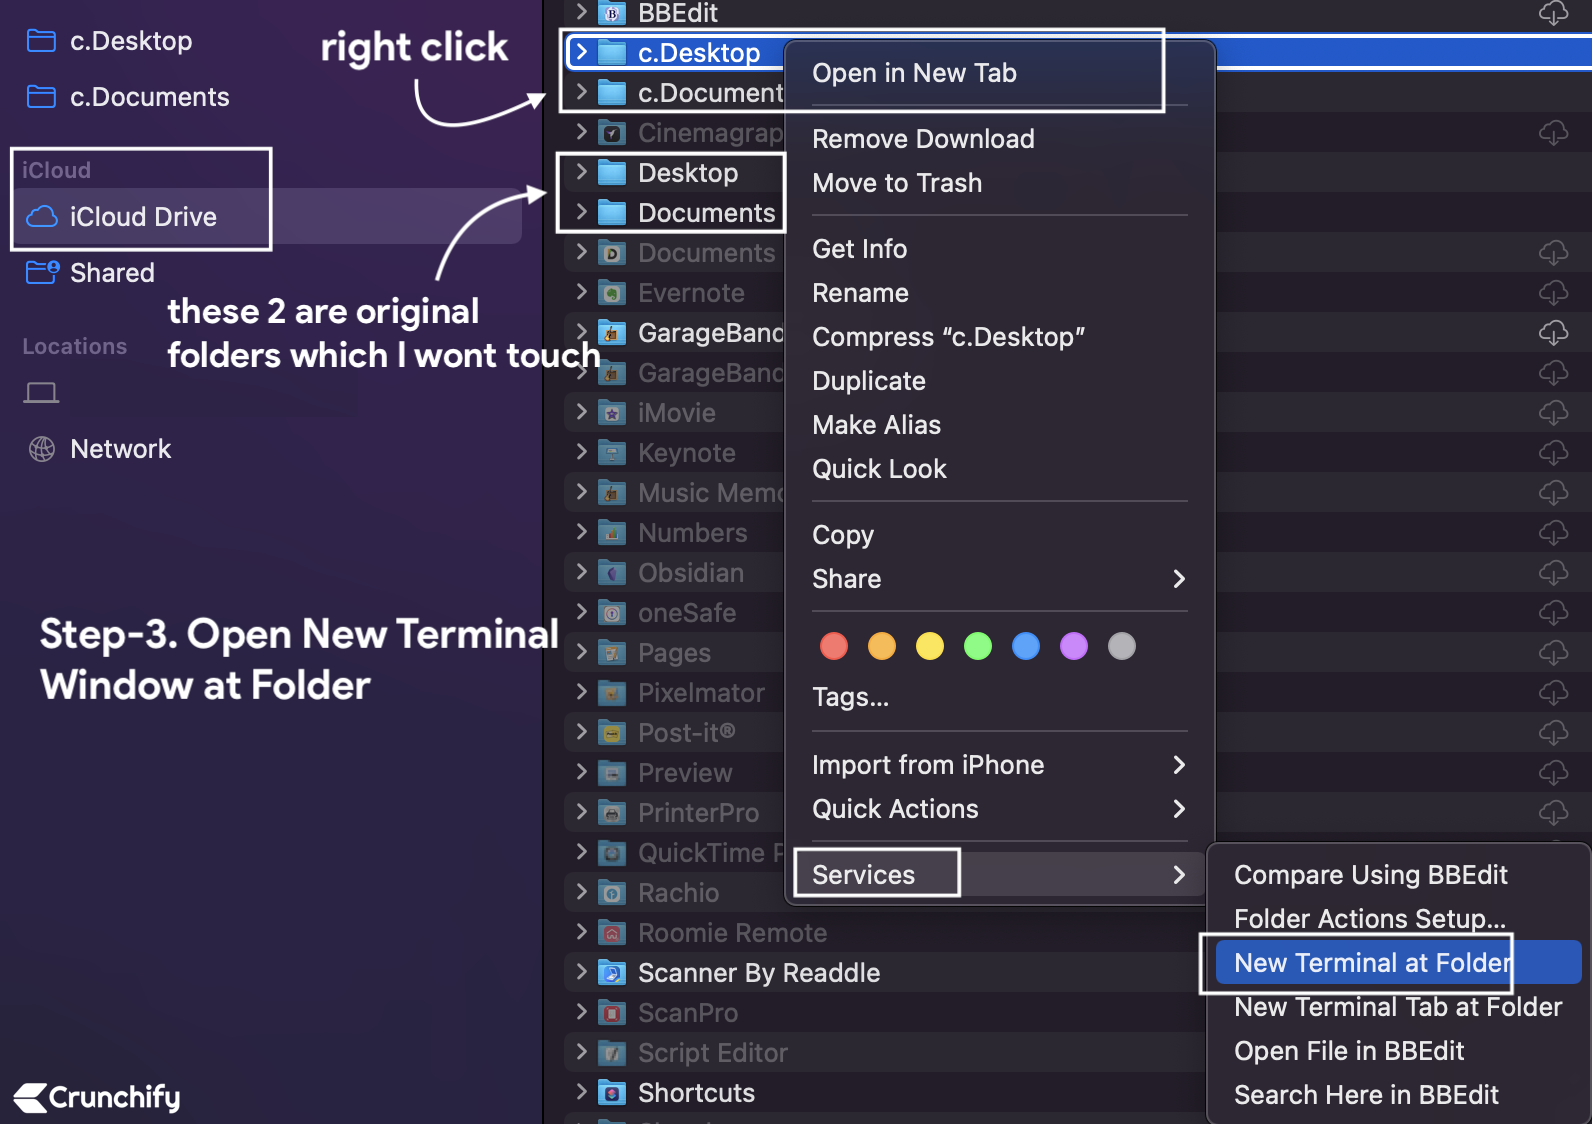1592x1124 pixels.
Task: Download BBEdit folder via cloud icon
Action: (1553, 13)
